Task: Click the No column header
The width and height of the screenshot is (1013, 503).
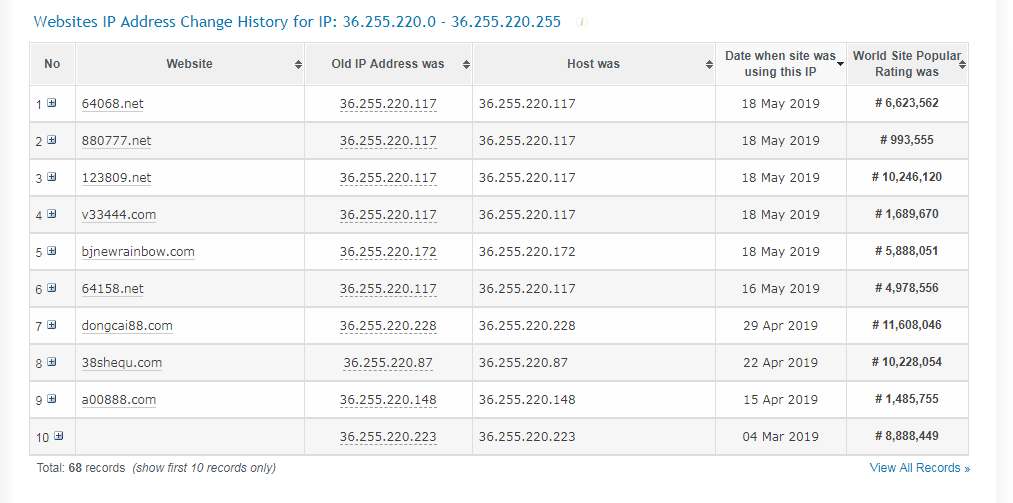Action: (52, 64)
